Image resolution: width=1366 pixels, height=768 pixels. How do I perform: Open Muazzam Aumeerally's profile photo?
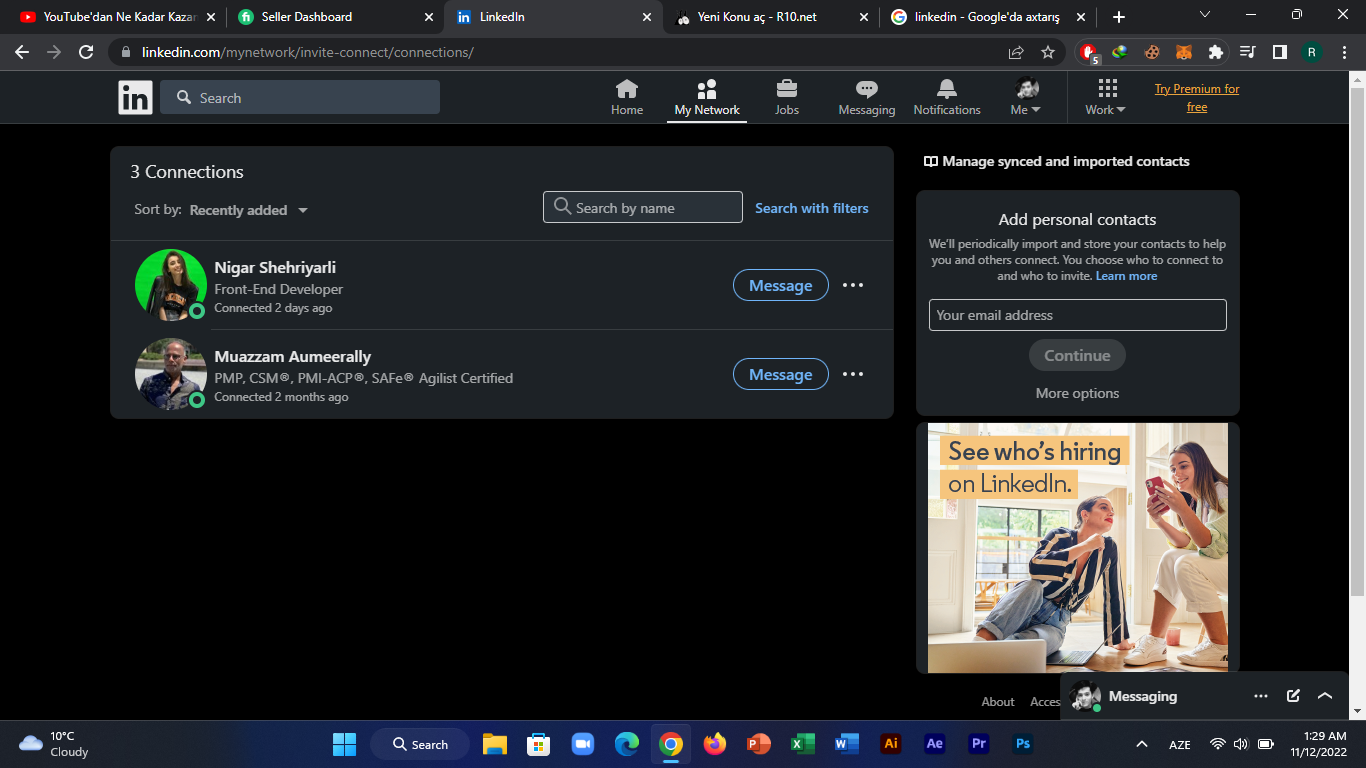pos(171,374)
